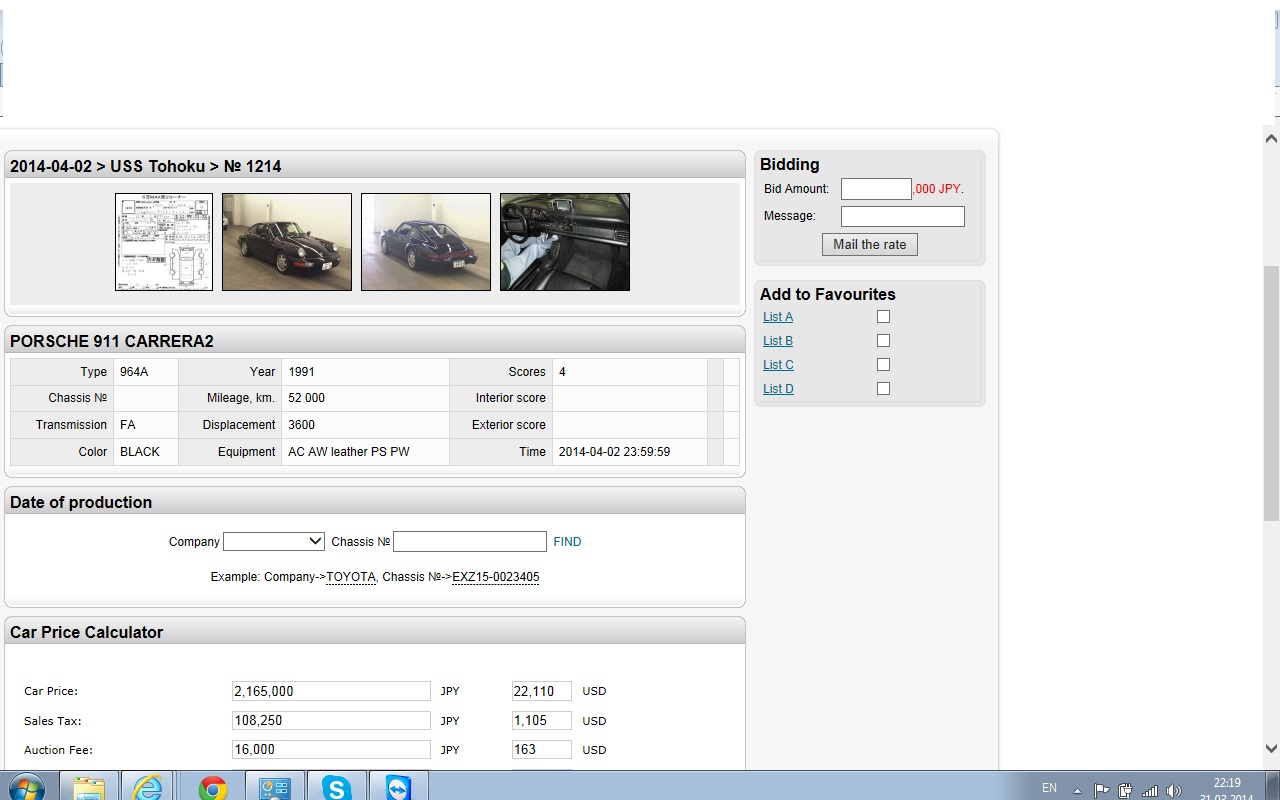Click the EXZ15-0023405 example chassis link
This screenshot has height=800, width=1280.
[x=495, y=577]
